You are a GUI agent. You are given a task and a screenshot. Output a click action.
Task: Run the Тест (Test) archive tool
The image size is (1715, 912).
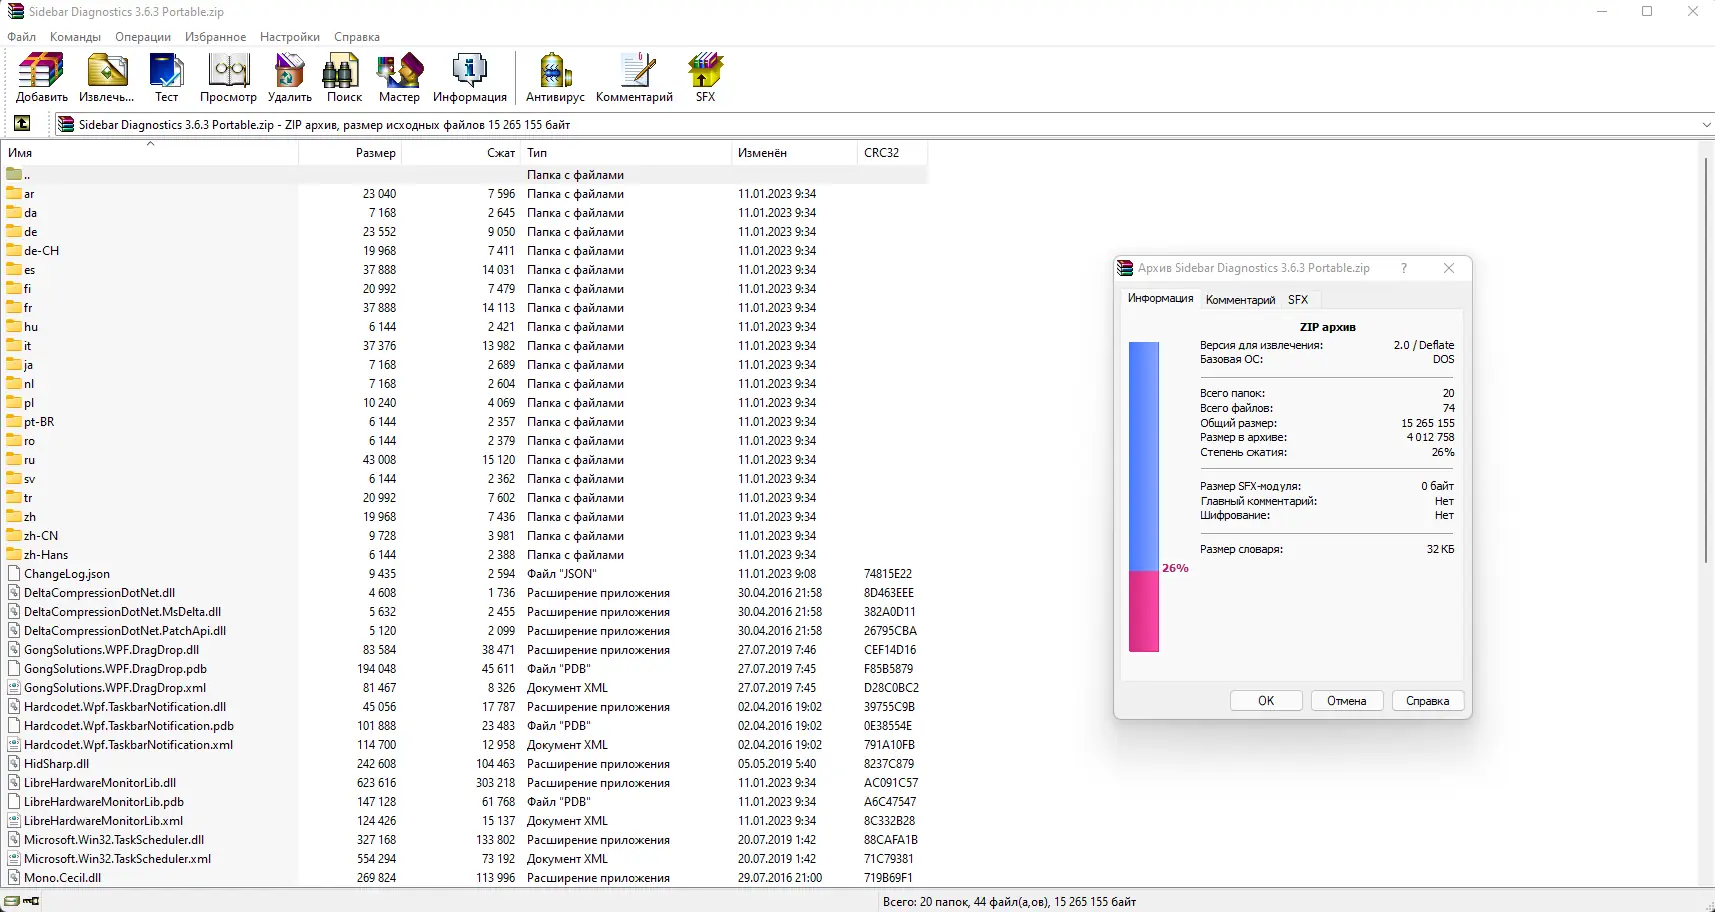(x=166, y=72)
